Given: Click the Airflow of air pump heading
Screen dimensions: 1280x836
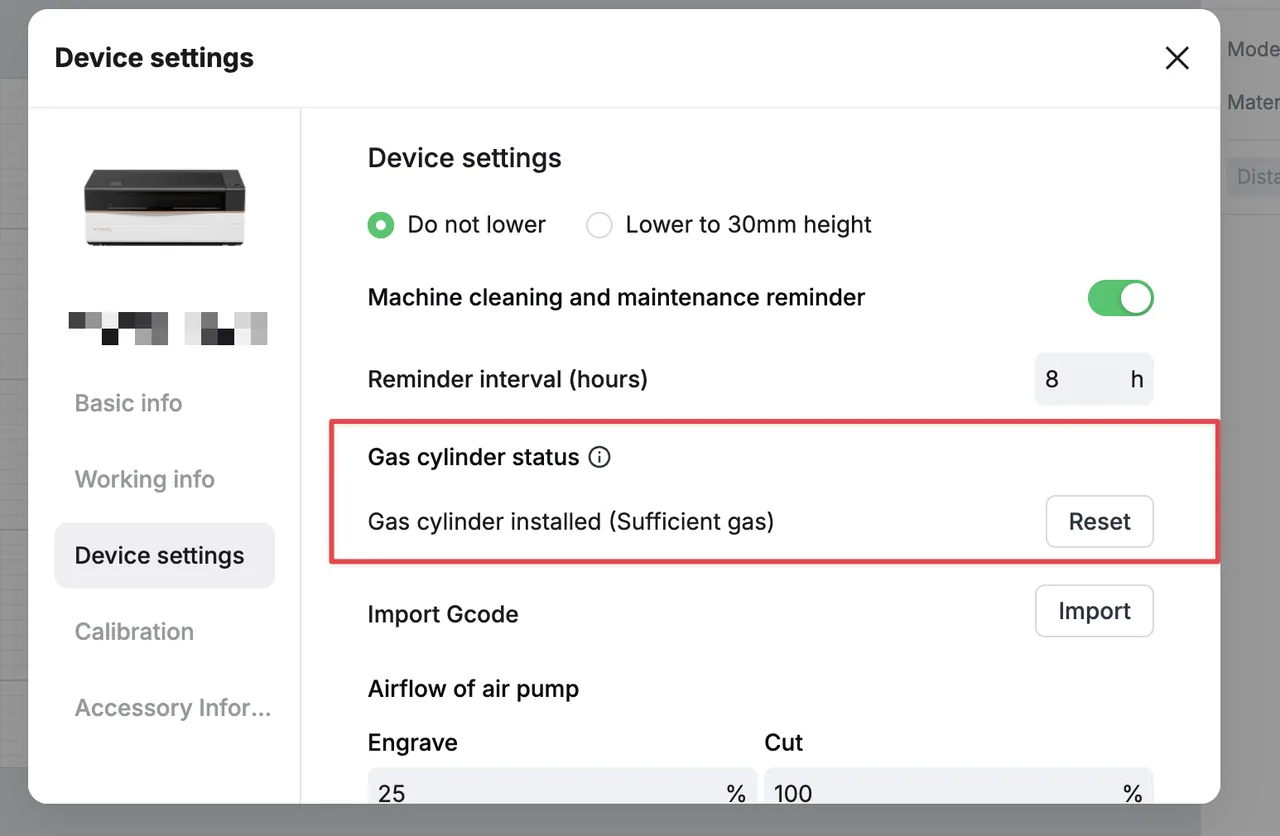Looking at the screenshot, I should tap(474, 689).
